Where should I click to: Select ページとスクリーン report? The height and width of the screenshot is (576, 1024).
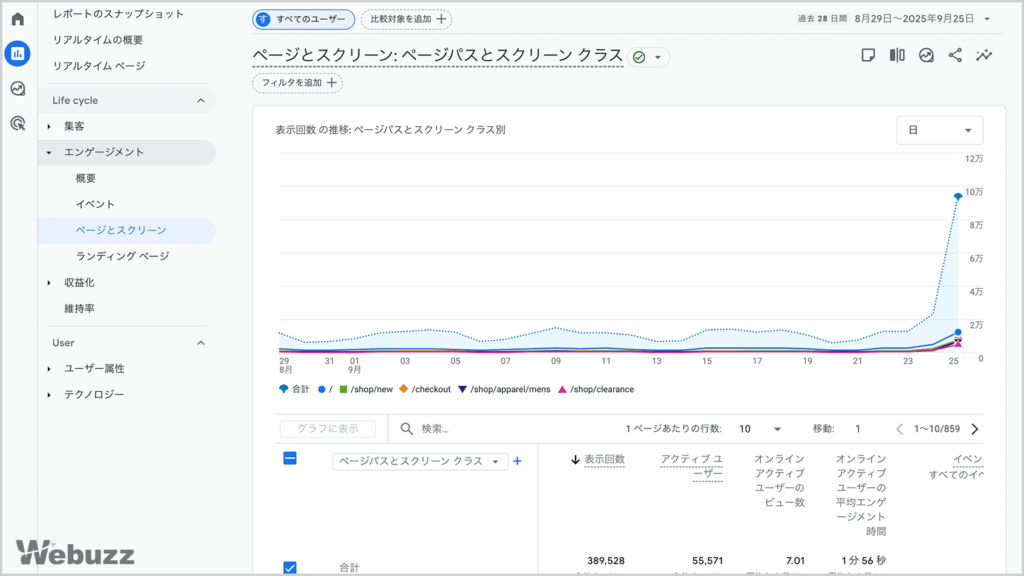point(127,231)
